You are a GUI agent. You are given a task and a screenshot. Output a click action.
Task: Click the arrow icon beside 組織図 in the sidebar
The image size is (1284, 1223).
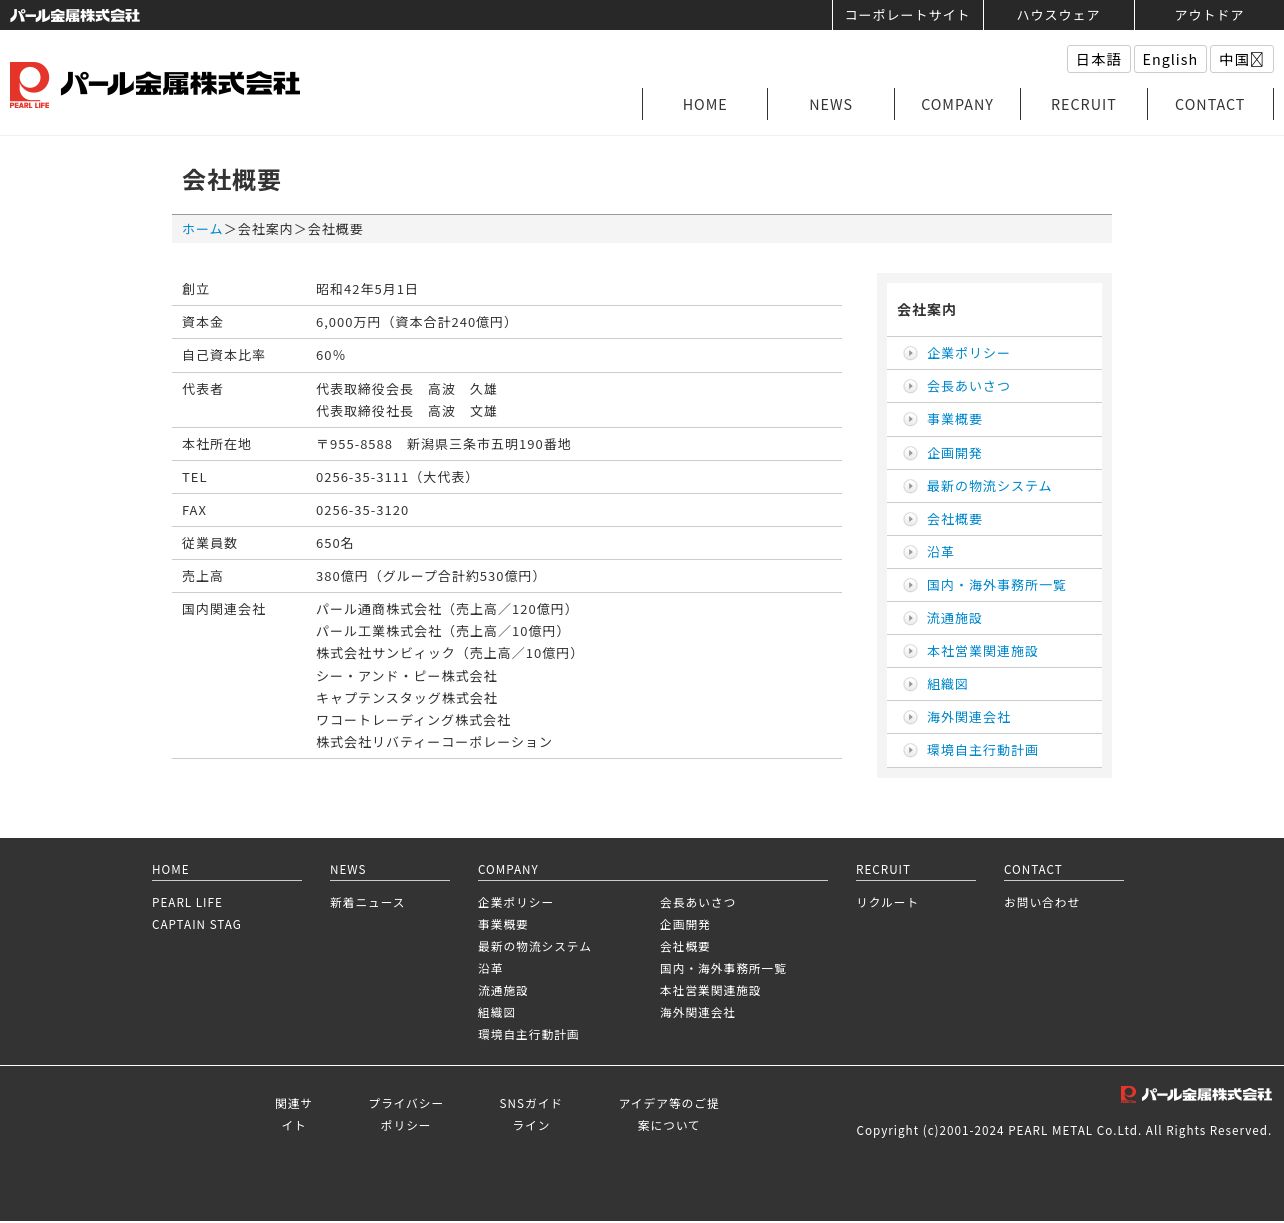[910, 684]
